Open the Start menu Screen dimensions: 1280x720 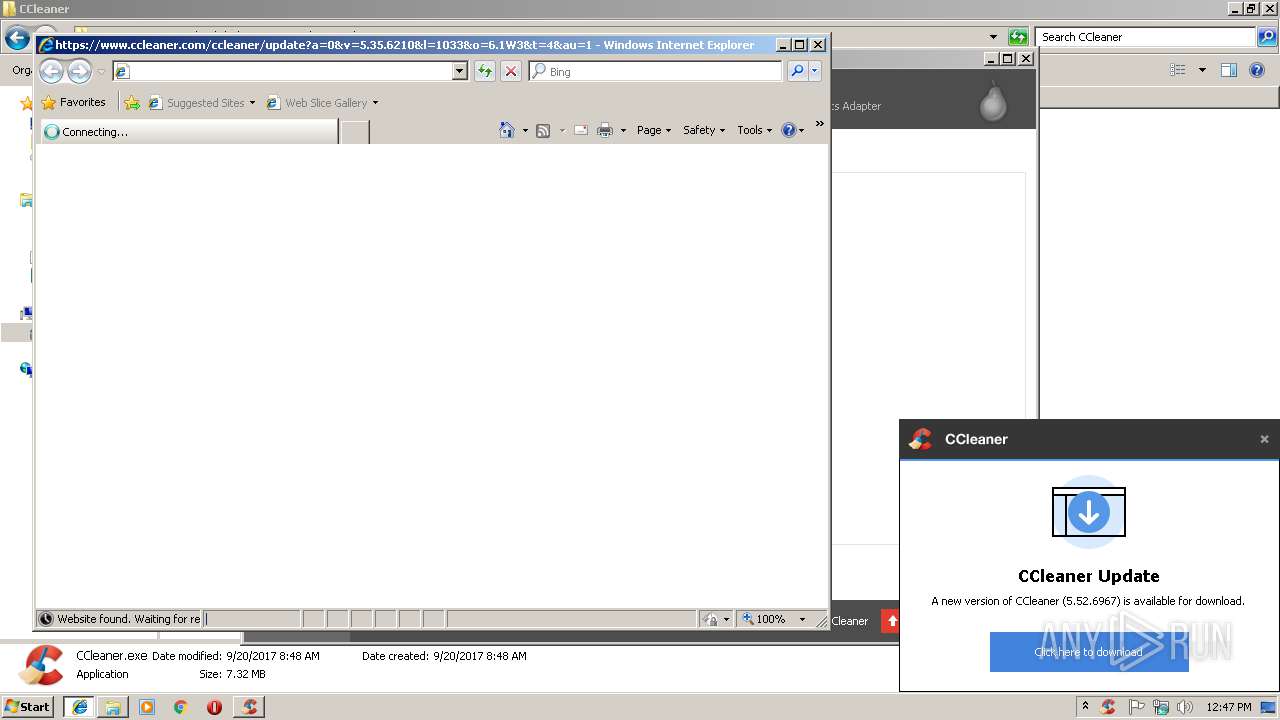point(27,707)
